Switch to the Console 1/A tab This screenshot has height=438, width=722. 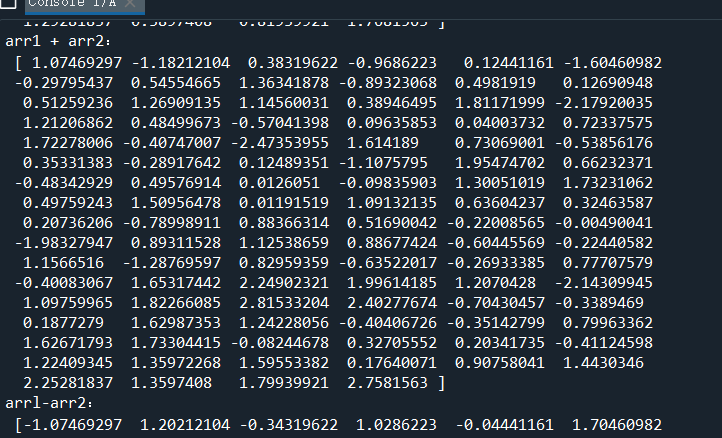85,5
